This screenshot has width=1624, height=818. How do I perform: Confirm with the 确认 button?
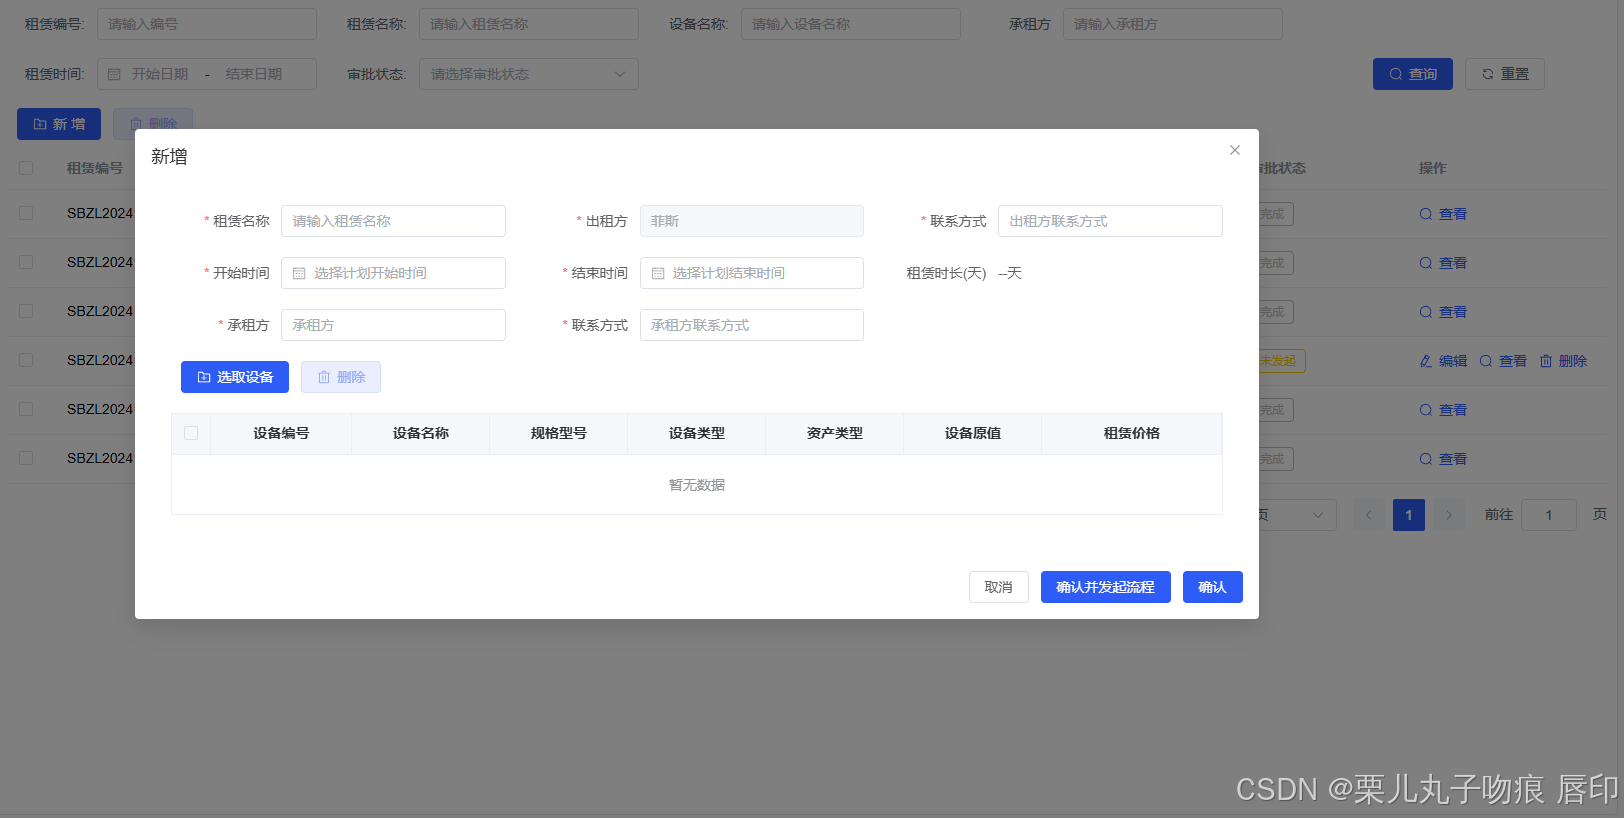[1213, 587]
